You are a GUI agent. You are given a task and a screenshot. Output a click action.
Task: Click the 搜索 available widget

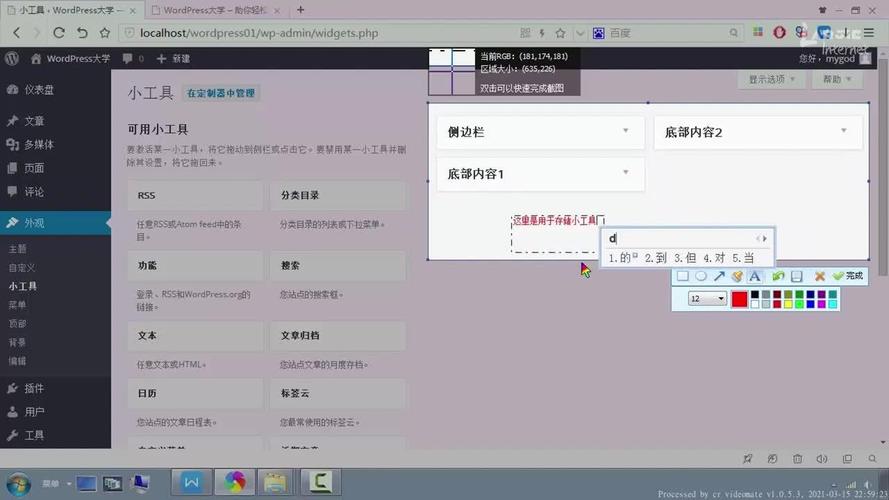[338, 265]
